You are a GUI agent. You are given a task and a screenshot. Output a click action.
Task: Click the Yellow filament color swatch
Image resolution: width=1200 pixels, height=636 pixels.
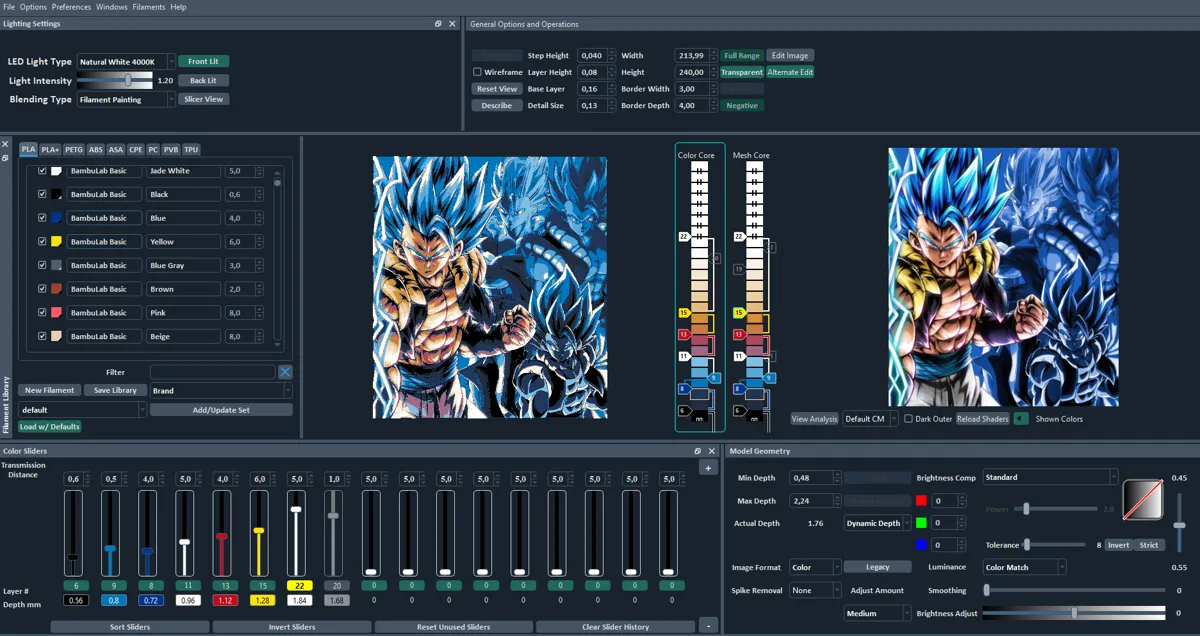pos(57,242)
